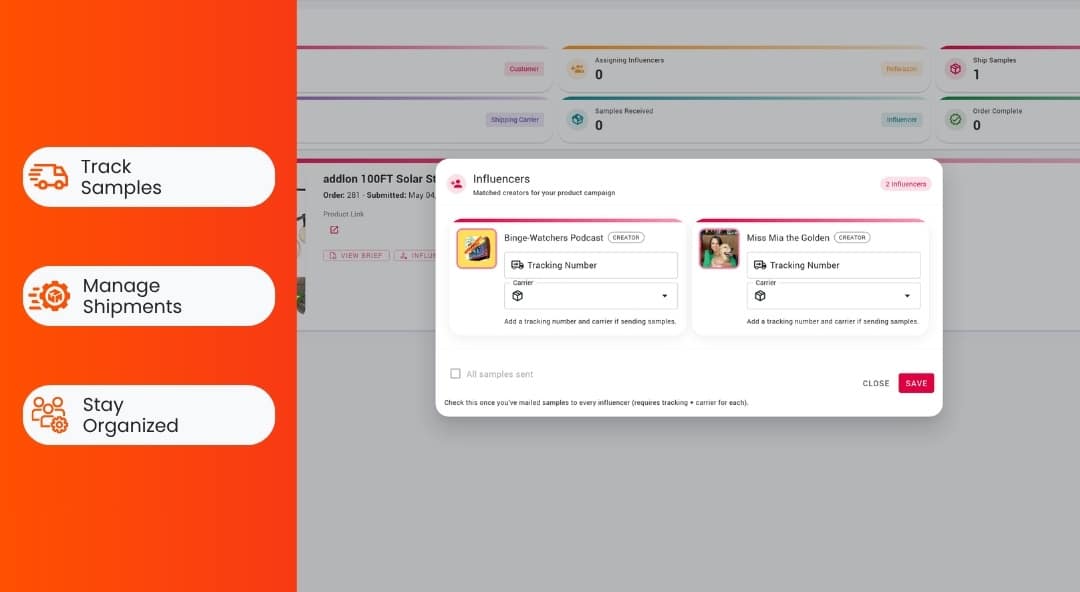Click the Tracking Number field for Binge-Watchers Podcast

(590, 265)
